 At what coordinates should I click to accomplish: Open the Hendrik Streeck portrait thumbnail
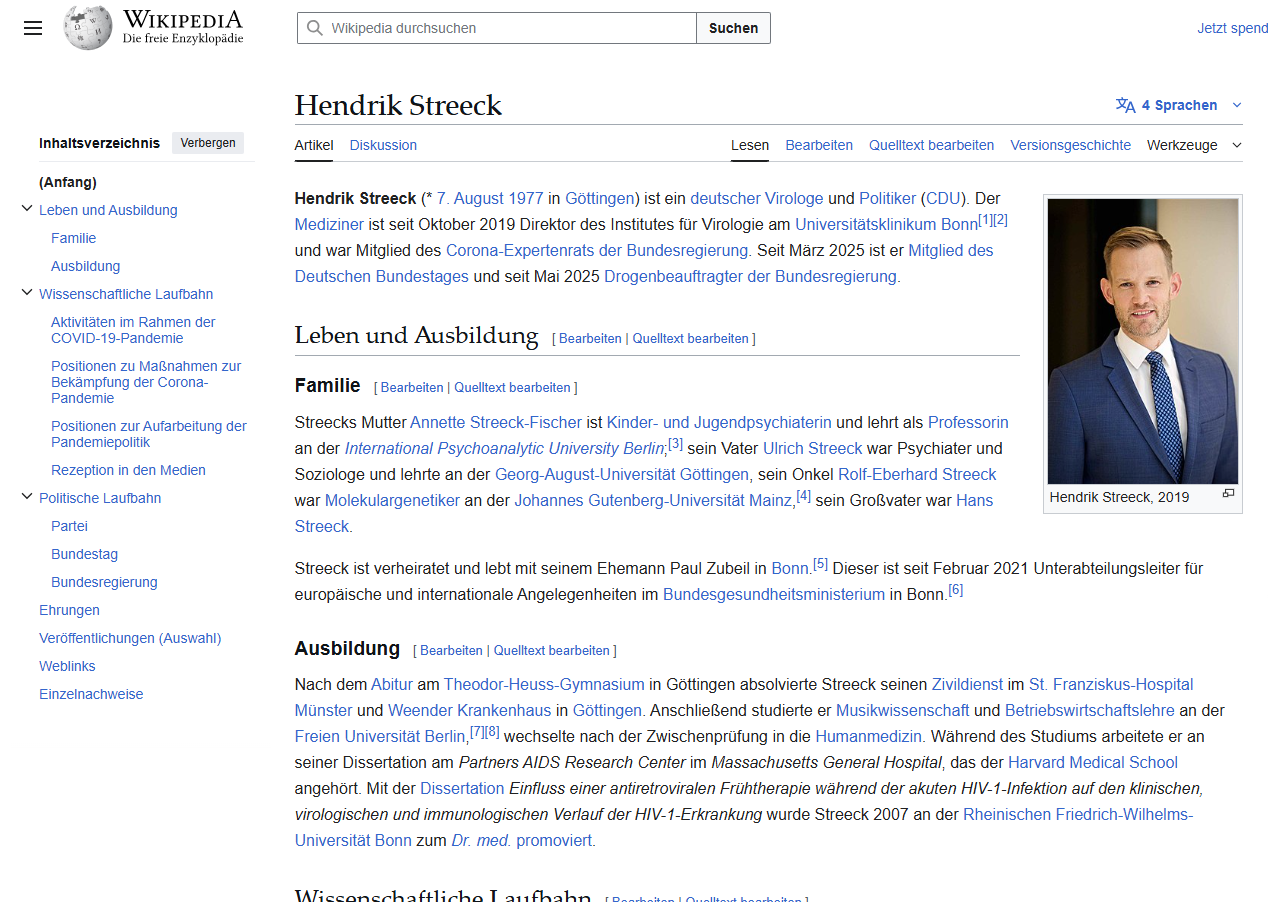1143,341
